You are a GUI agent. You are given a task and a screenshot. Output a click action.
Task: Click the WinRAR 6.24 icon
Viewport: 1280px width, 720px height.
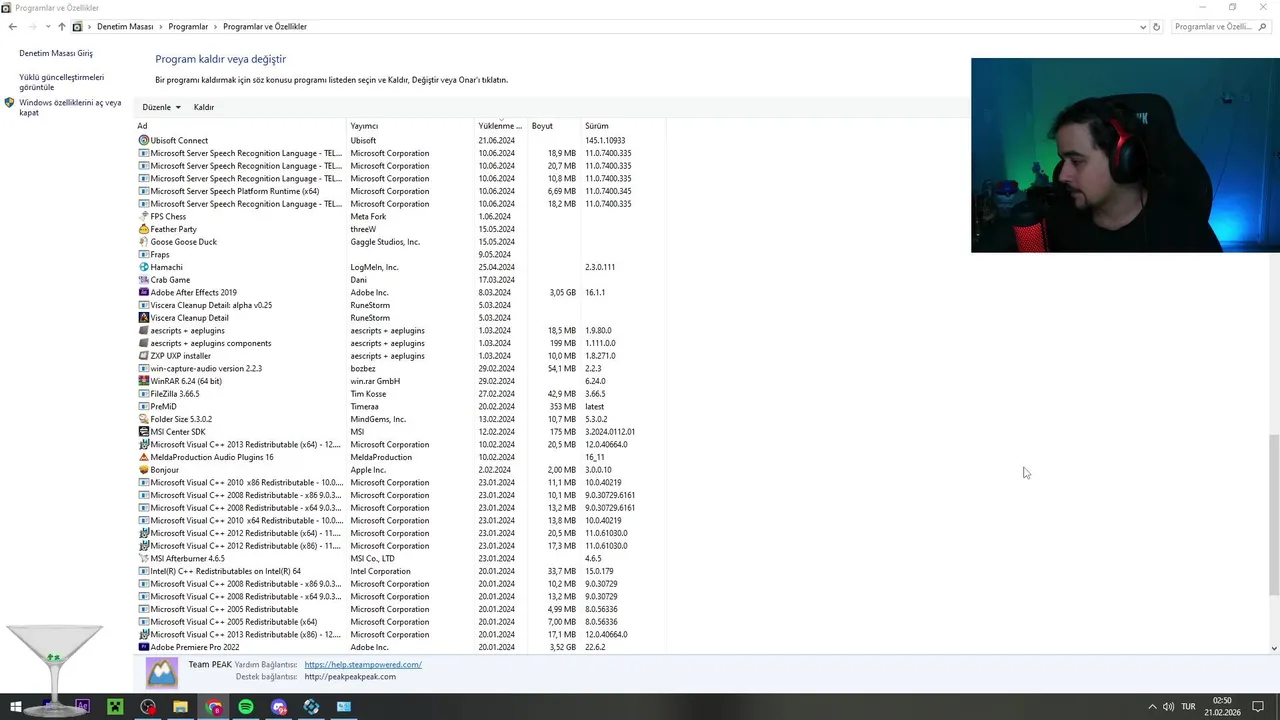143,381
